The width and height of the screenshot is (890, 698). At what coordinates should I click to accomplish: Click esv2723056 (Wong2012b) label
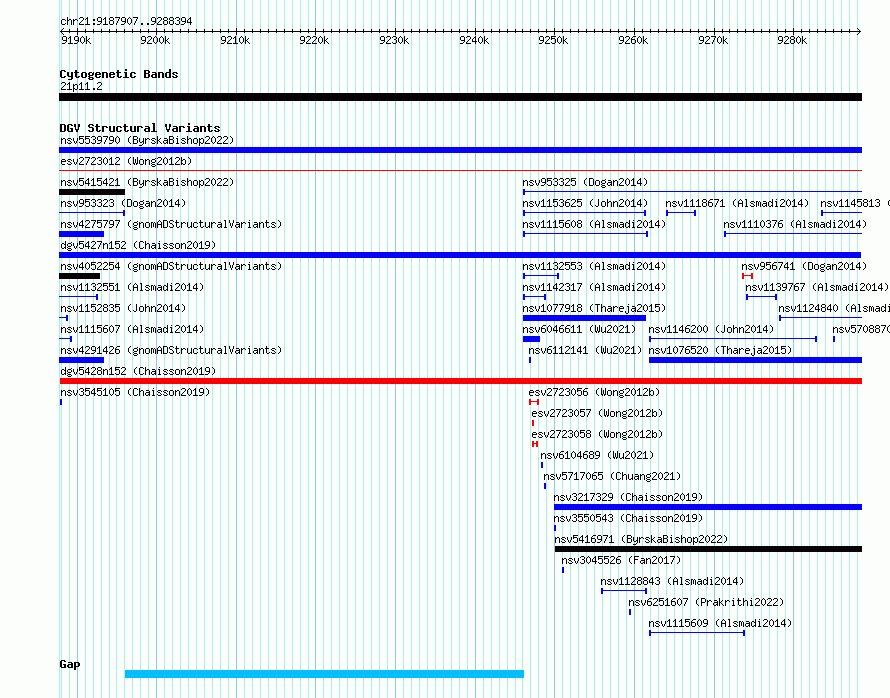(x=594, y=392)
